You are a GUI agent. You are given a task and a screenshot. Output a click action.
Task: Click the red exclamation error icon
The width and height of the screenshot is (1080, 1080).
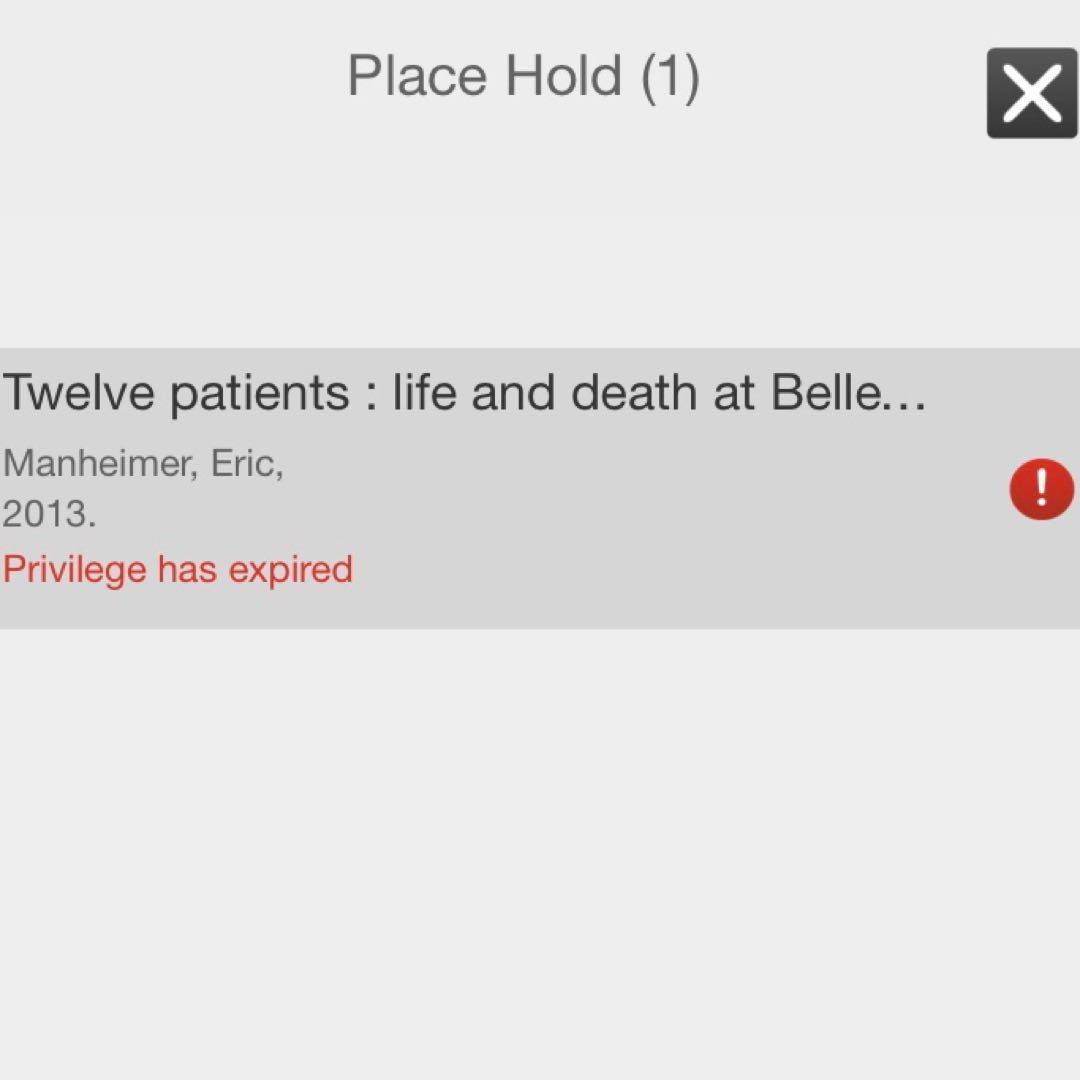pyautogui.click(x=1041, y=489)
